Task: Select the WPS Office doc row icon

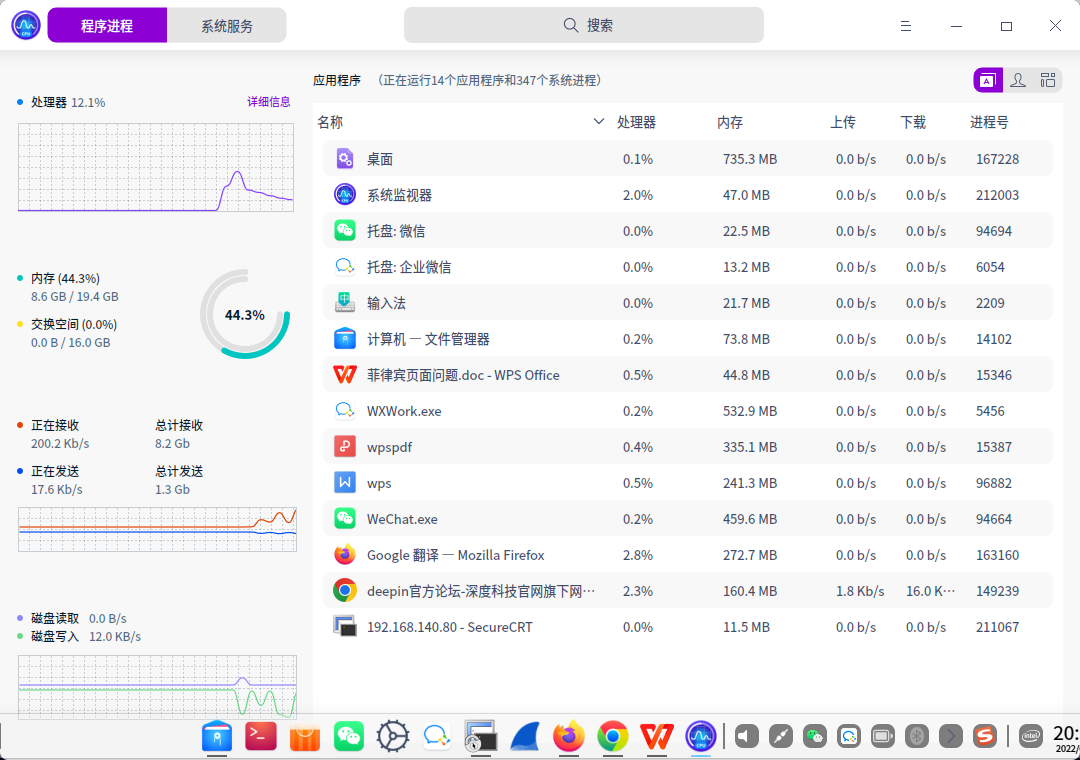Action: pos(345,374)
